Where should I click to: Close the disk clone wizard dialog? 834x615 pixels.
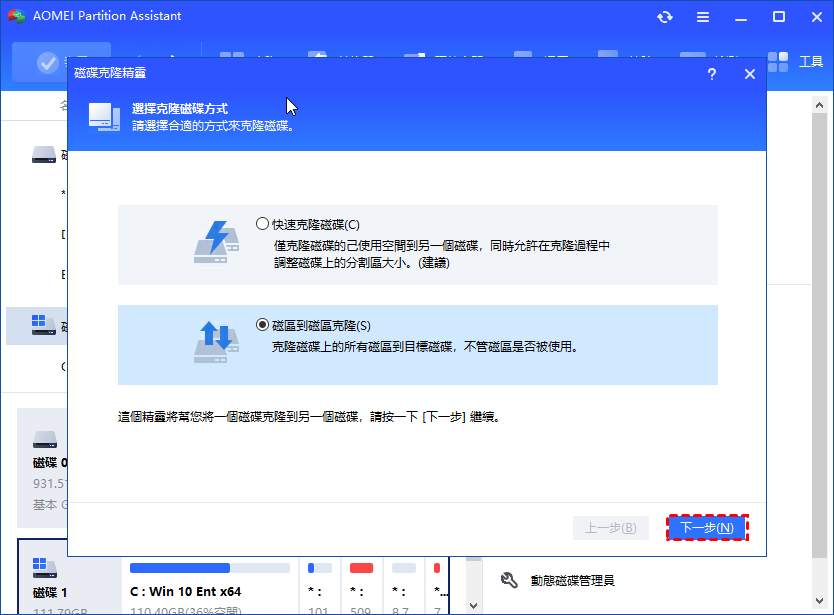(750, 74)
